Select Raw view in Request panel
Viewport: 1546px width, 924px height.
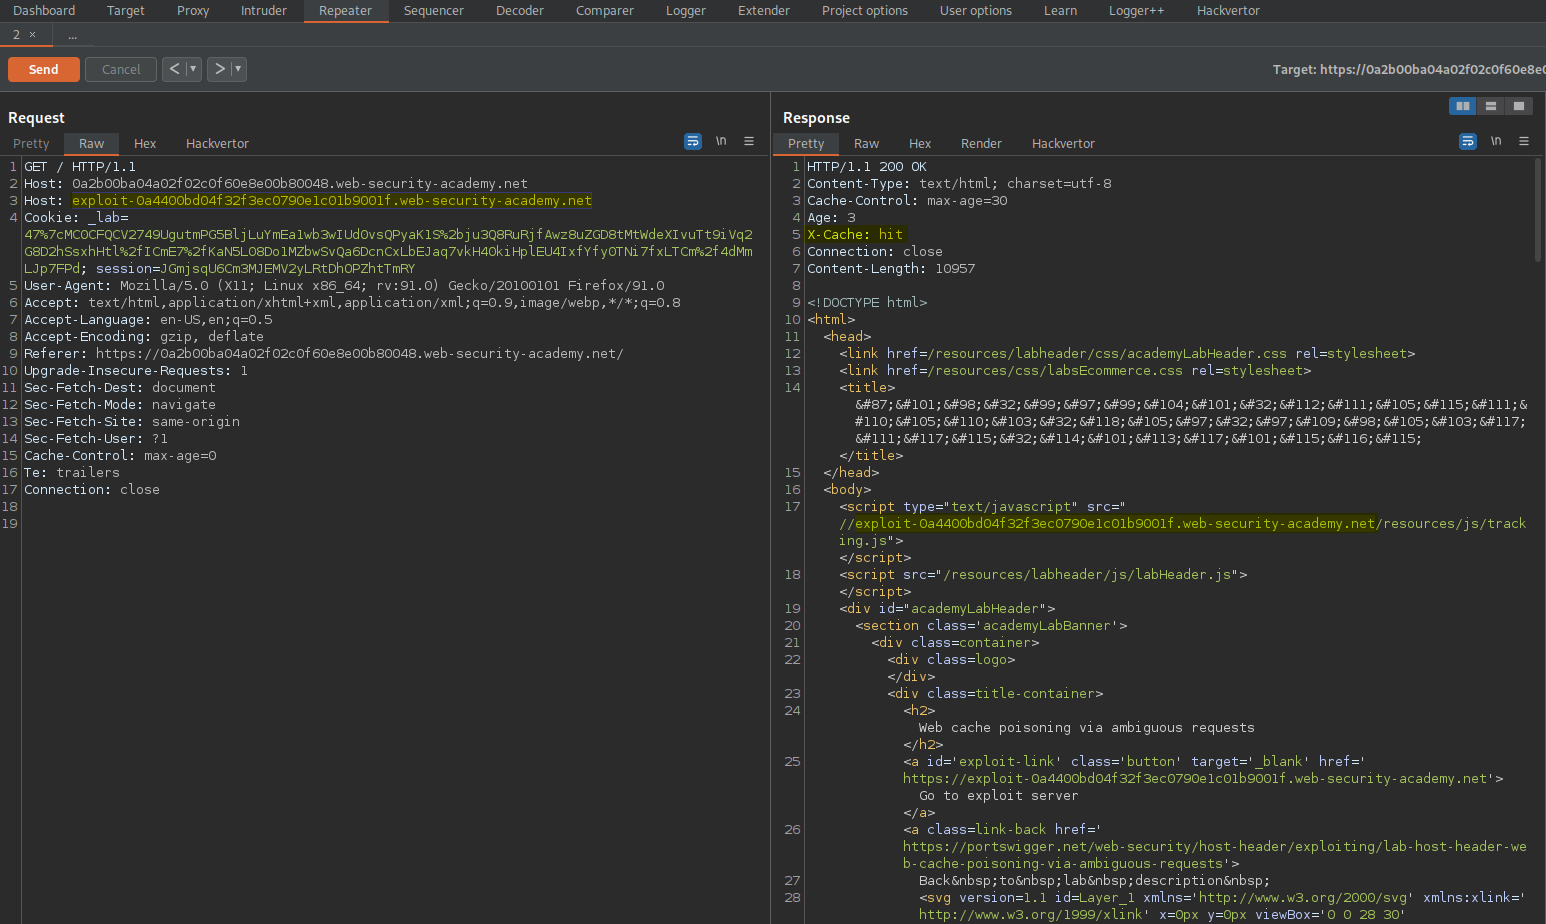[x=91, y=143]
